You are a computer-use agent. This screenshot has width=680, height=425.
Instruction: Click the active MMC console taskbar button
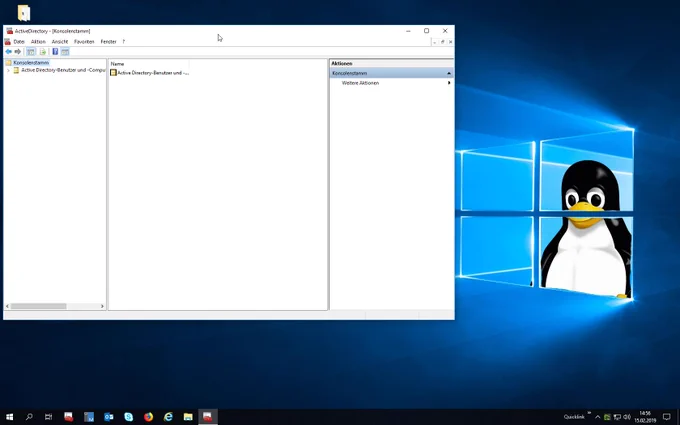(208, 417)
